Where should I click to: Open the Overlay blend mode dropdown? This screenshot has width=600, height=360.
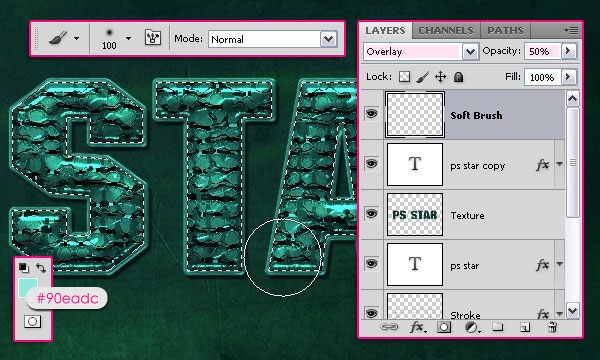pyautogui.click(x=421, y=51)
